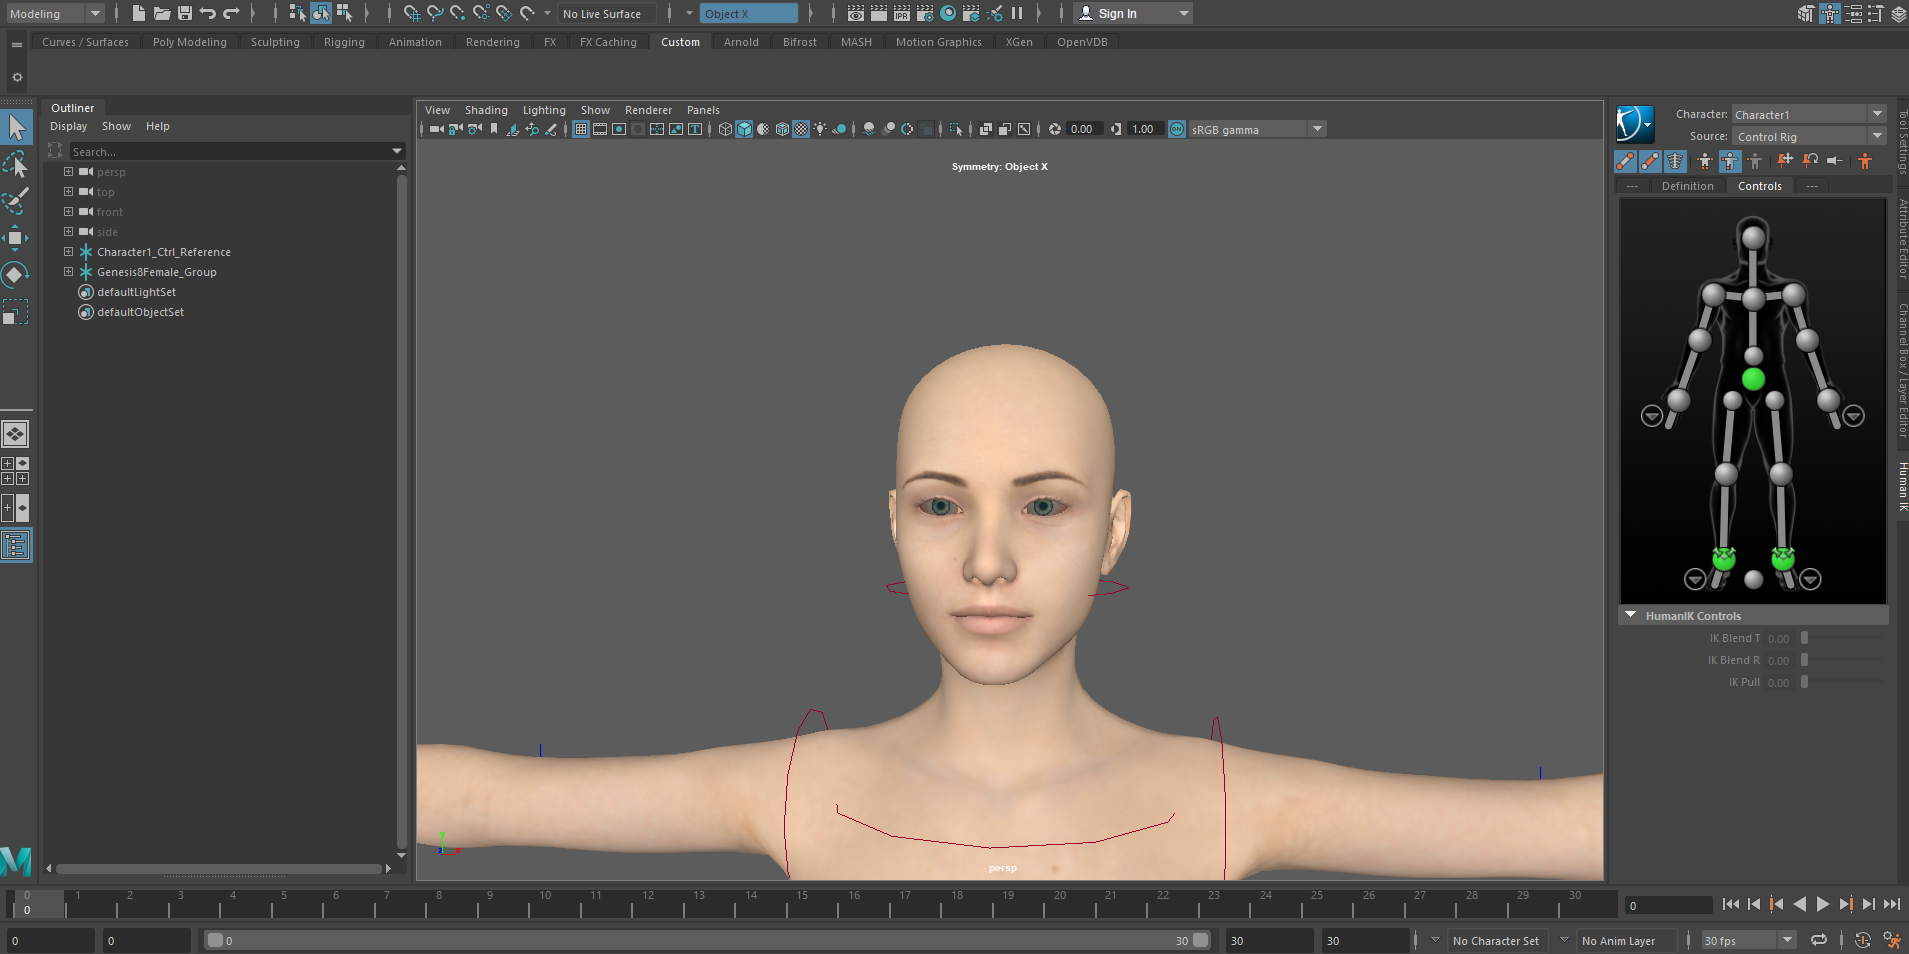This screenshot has height=954, width=1909.
Task: Launch IPR rendering from the status bar
Action: pos(902,13)
